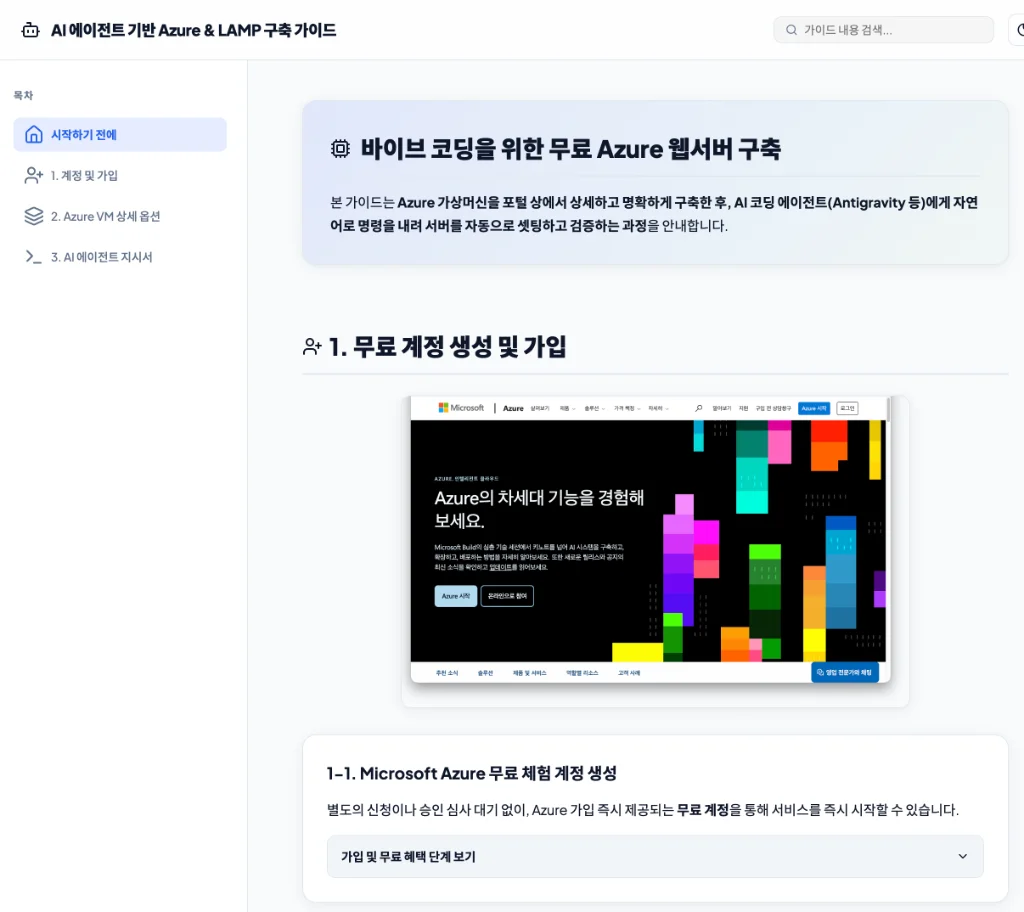Click the add-user icon beside 1. 계정 및 가입

click(x=33, y=175)
